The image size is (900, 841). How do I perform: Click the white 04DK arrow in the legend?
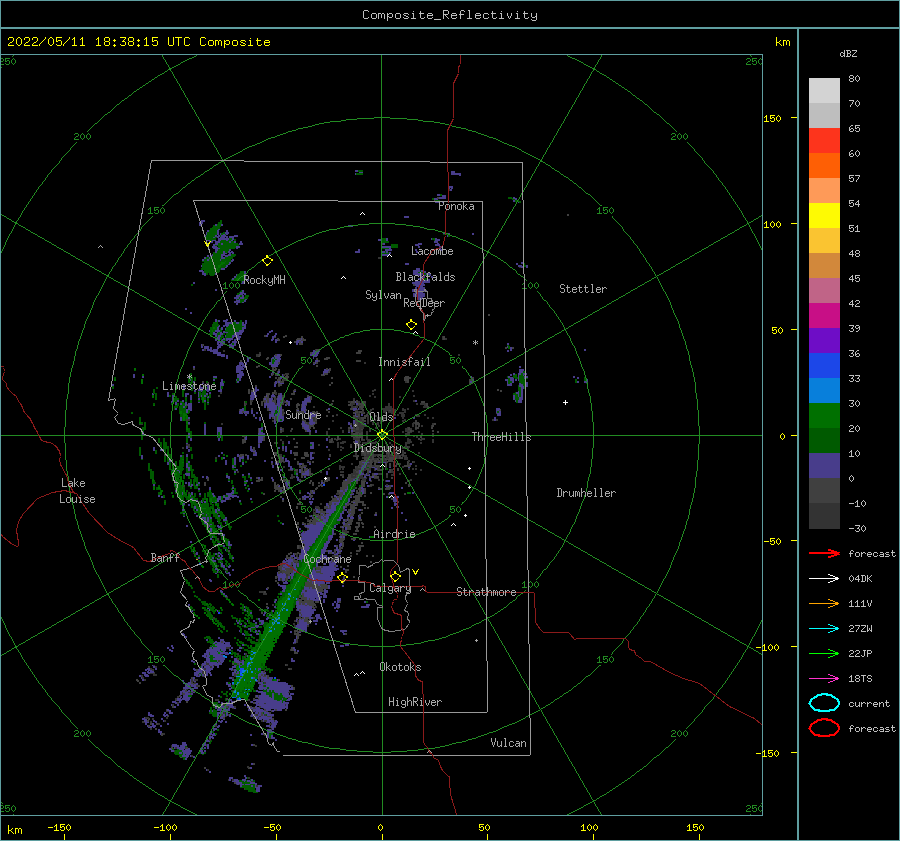[x=824, y=579]
